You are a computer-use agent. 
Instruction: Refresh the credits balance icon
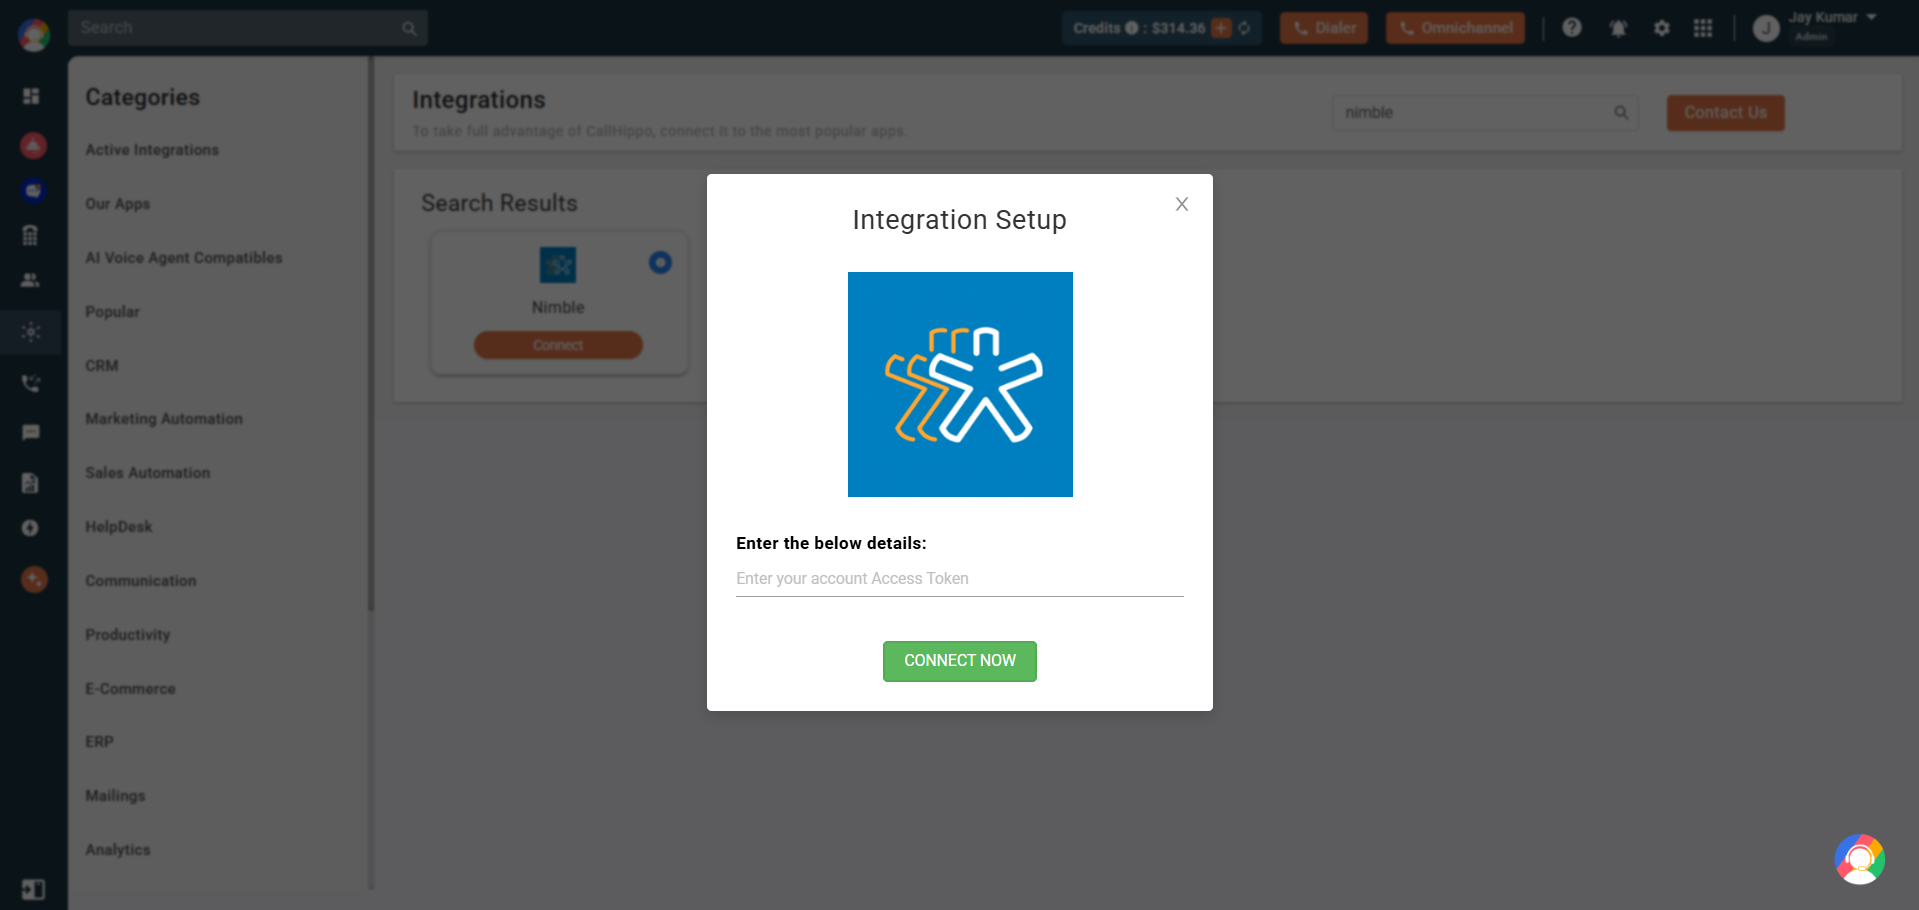[x=1244, y=28]
